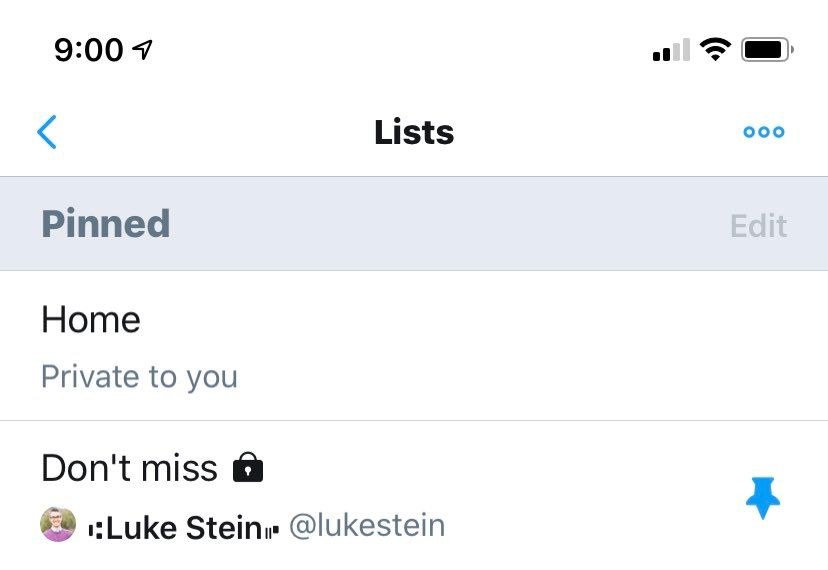Tap the battery indicator icon
Image resolution: width=828 pixels, height=570 pixels.
(767, 49)
